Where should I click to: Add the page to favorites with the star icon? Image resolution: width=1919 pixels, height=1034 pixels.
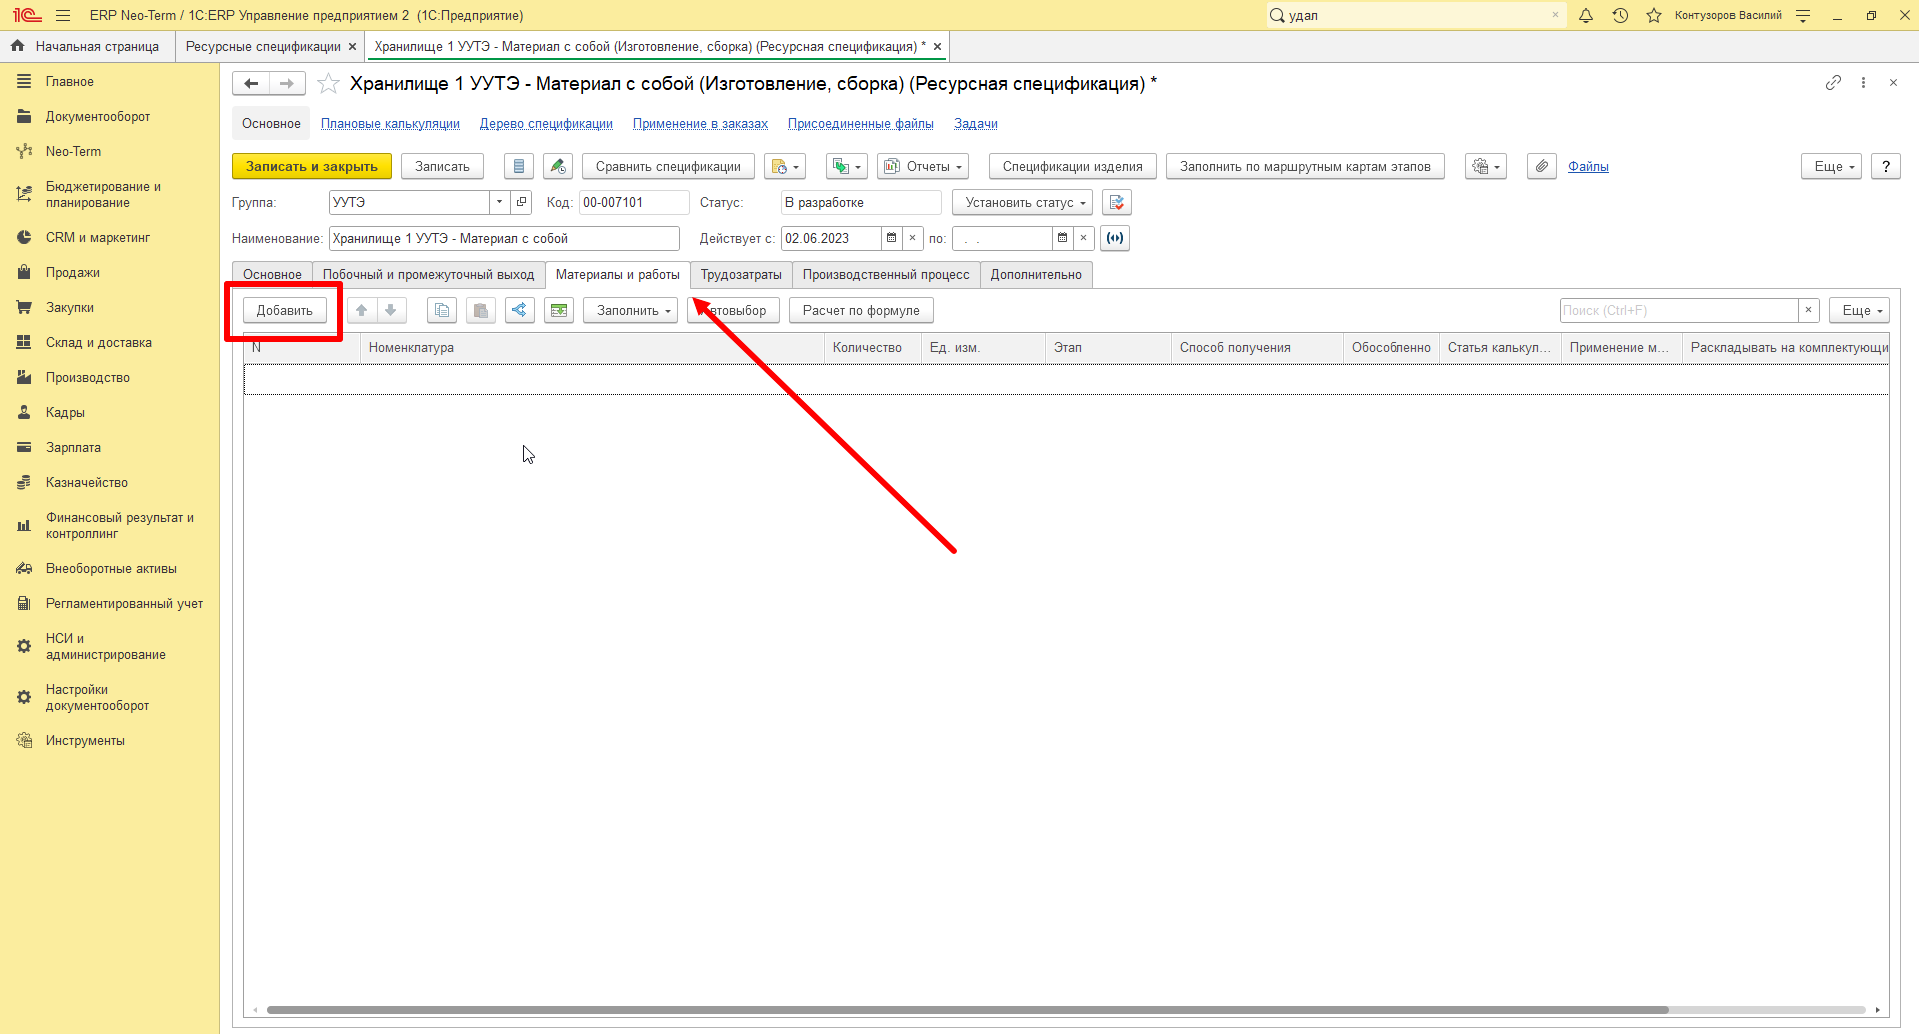point(328,84)
